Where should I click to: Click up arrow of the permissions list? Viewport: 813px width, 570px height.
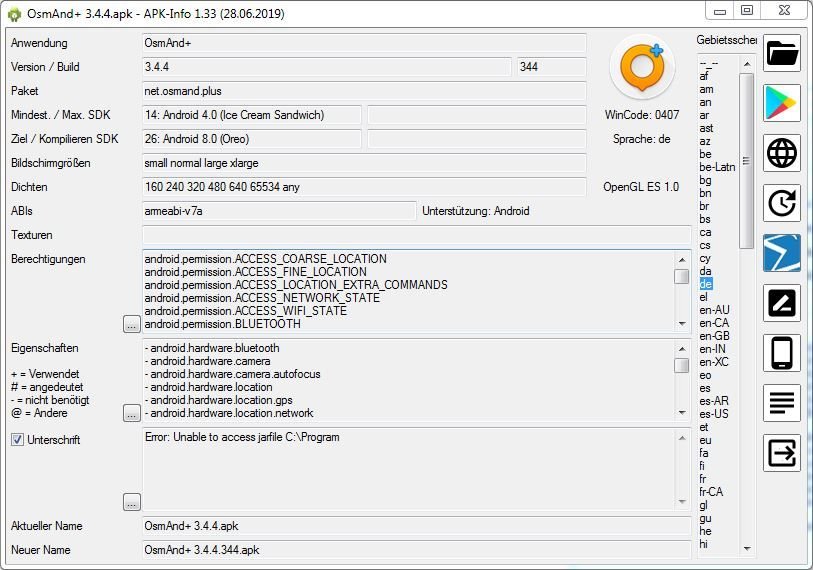[x=682, y=259]
